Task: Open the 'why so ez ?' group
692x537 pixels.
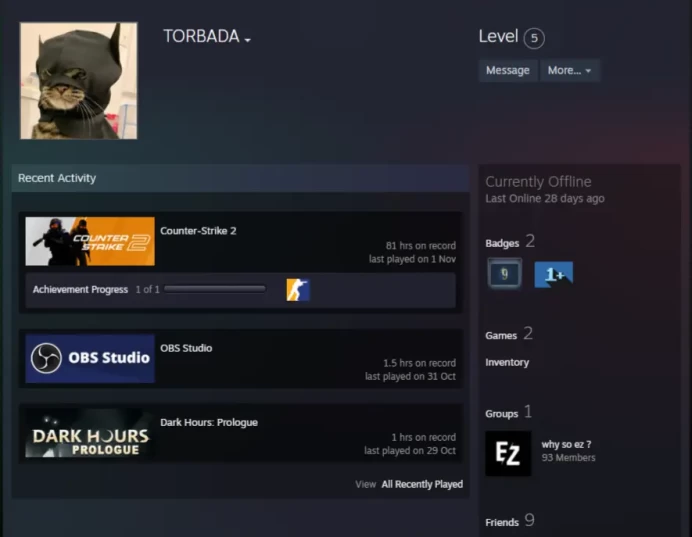Action: (x=567, y=444)
